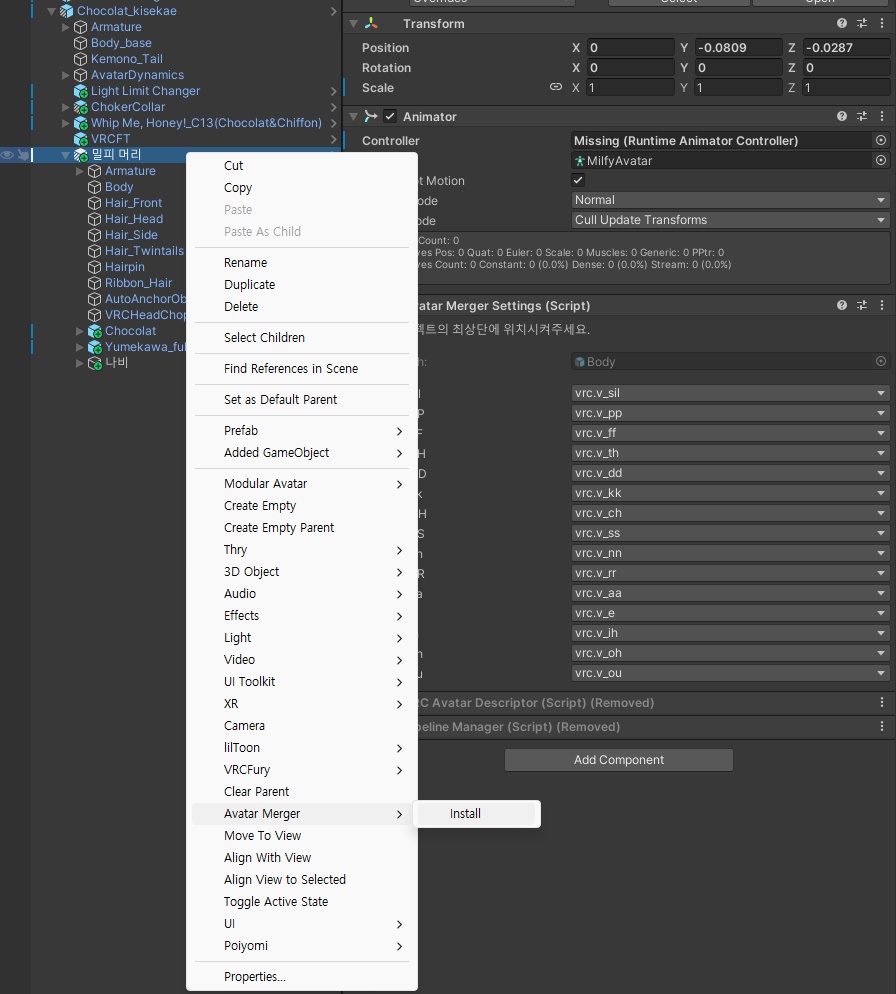Collapse the Animator component foldout

[354, 116]
